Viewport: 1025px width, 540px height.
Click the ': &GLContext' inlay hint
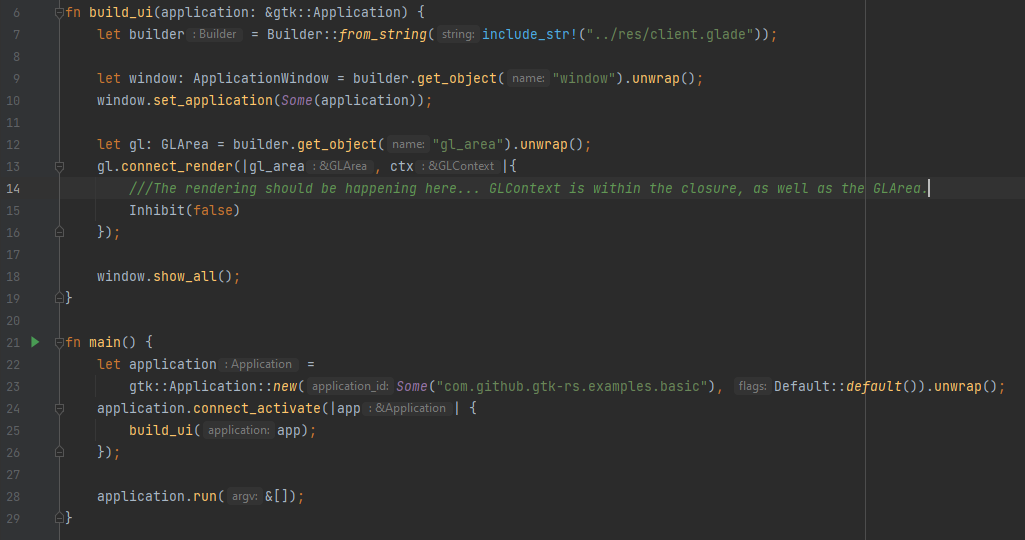click(x=458, y=166)
